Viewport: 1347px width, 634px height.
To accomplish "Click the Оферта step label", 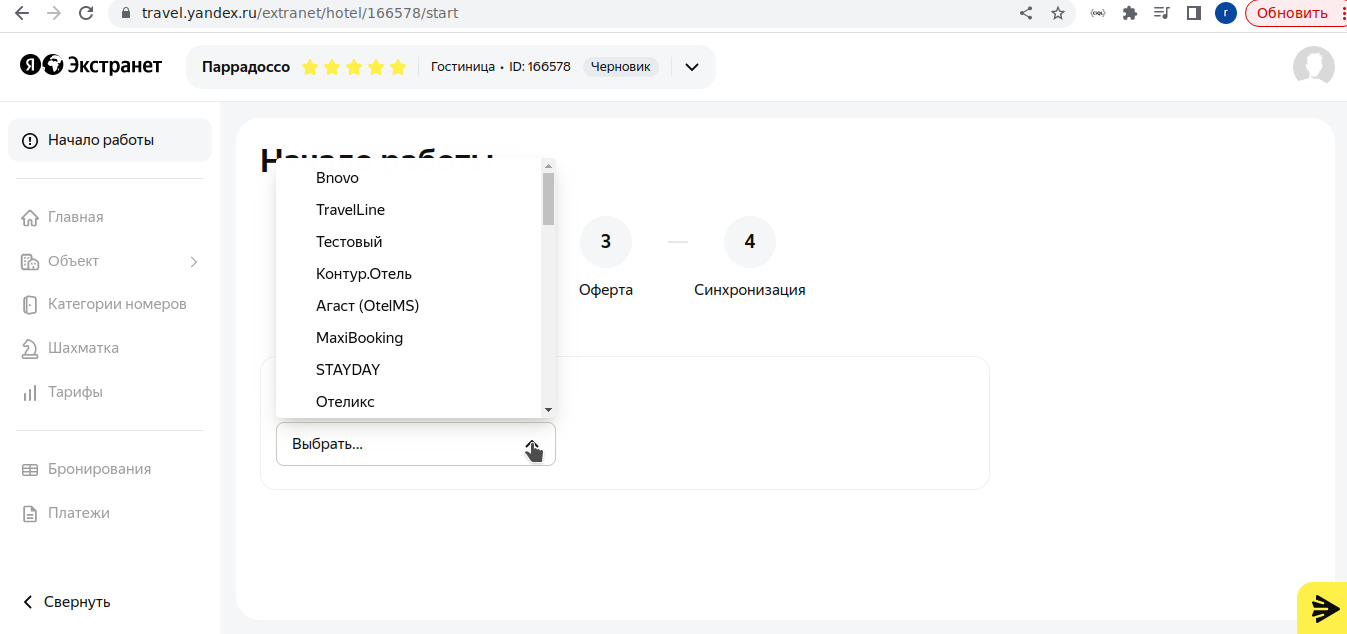I will [x=606, y=290].
